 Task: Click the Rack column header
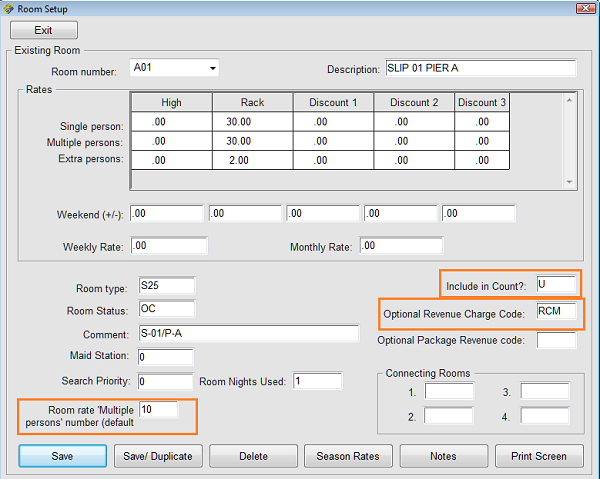253,102
